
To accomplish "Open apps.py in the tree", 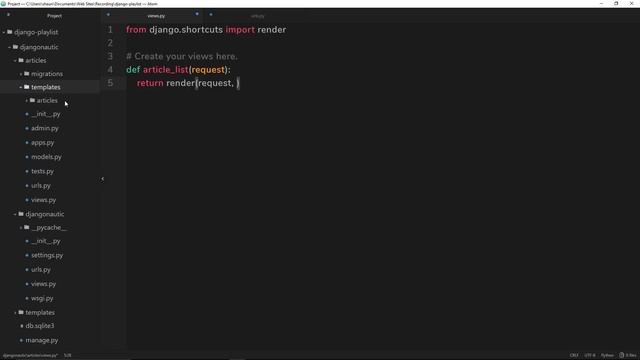I will (42, 143).
